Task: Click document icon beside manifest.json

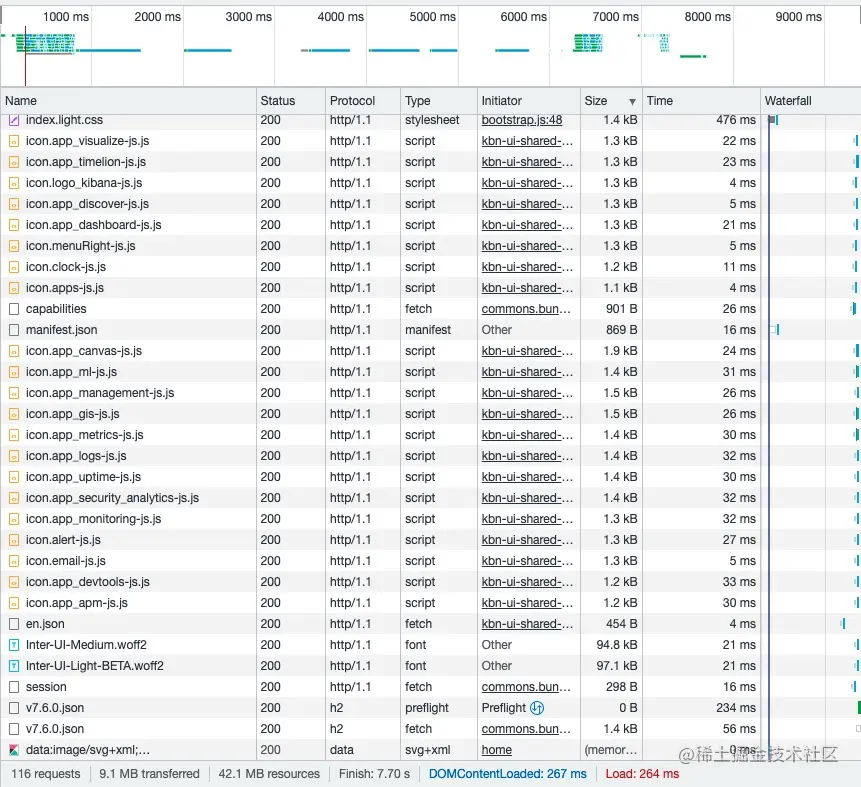Action: click(x=14, y=330)
